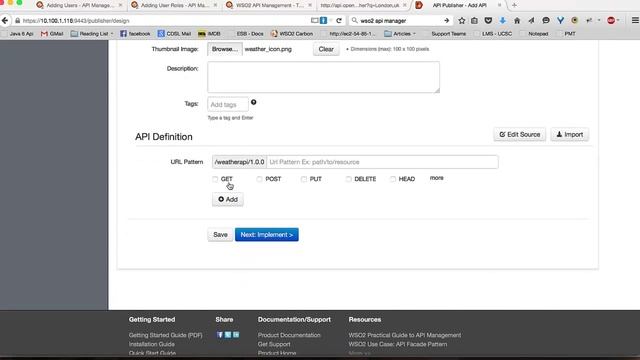Check the PUT method checkbox

[x=303, y=179]
